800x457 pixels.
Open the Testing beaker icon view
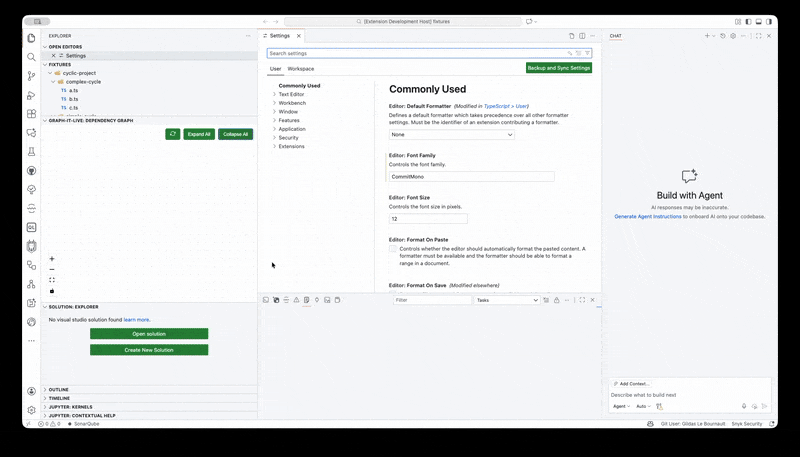coord(31,151)
